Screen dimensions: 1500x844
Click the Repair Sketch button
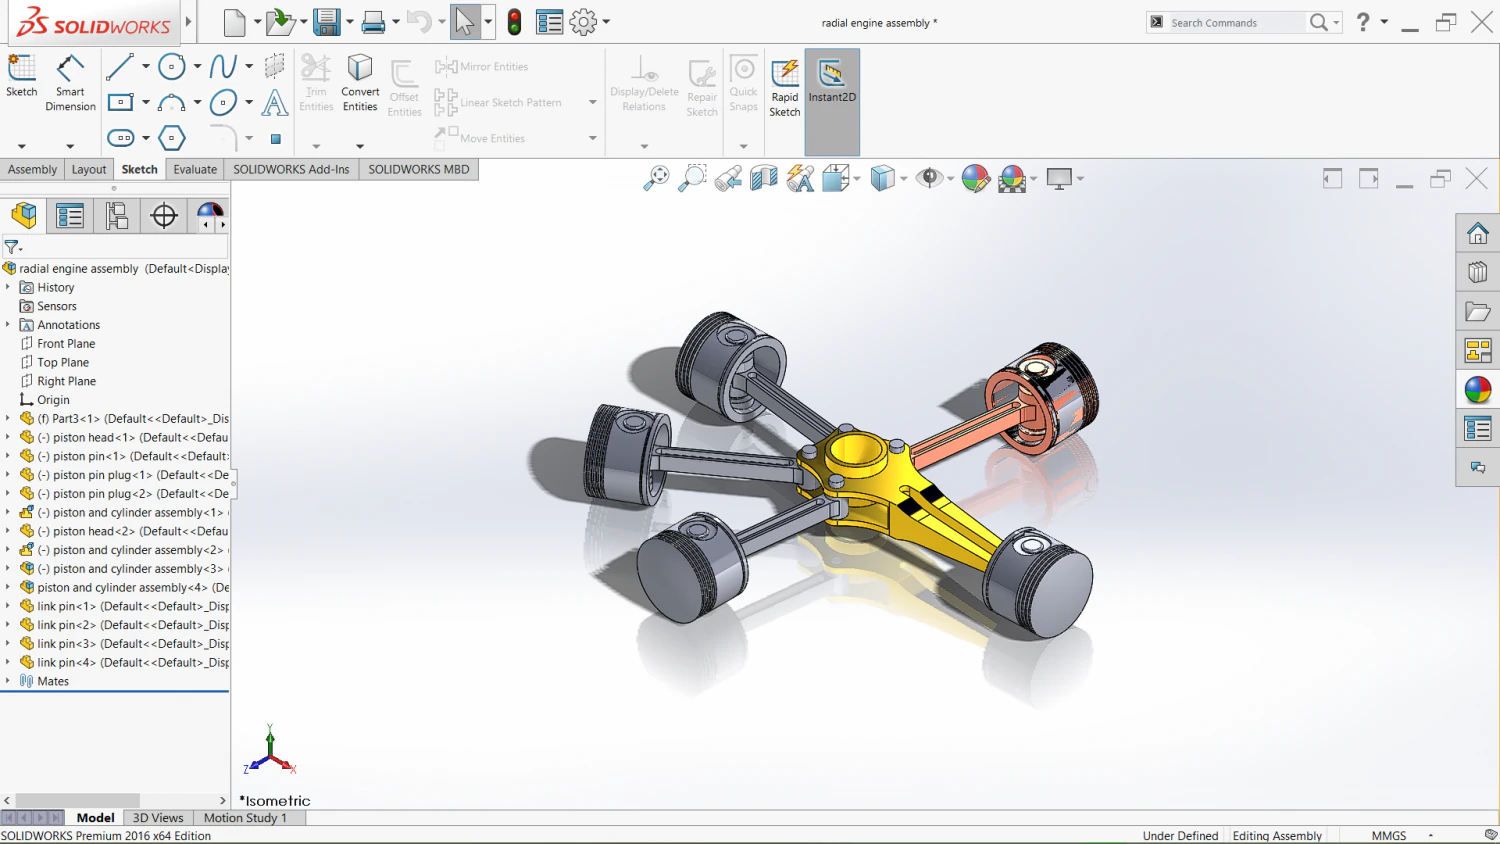702,87
